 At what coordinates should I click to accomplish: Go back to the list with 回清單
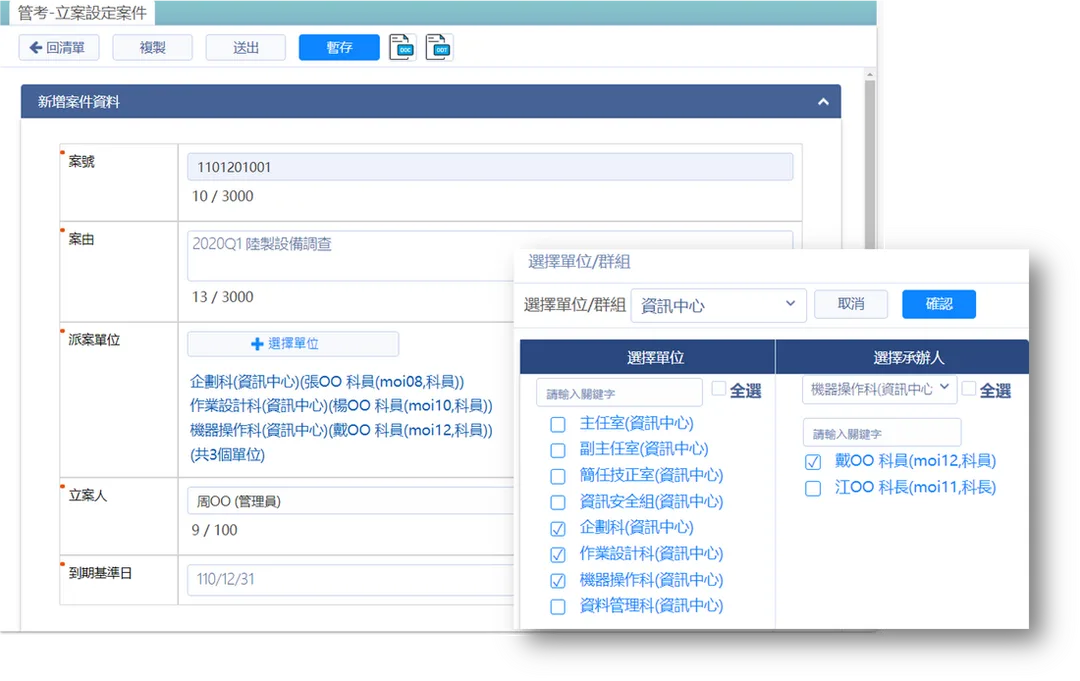[x=59, y=48]
